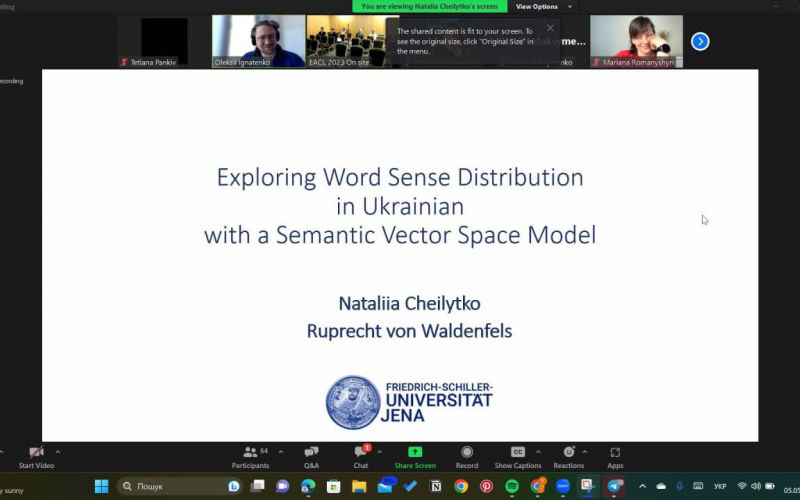
Task: Open the Wi-Fi network tray icon
Action: pyautogui.click(x=742, y=486)
